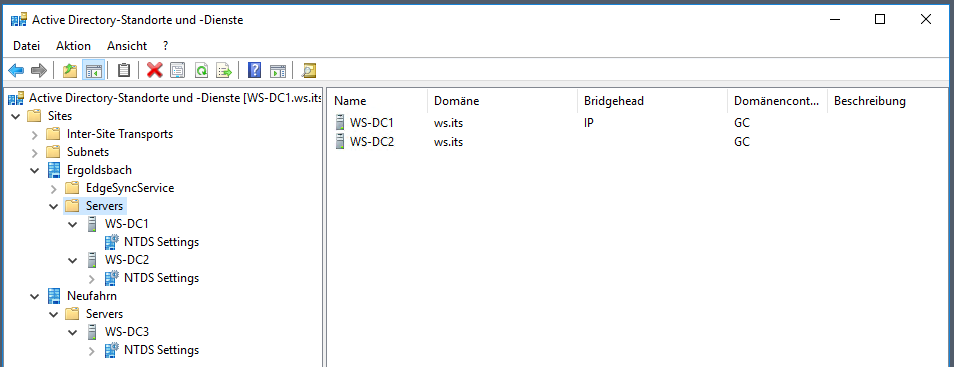Expand the Inter-Site Transports node
The height and width of the screenshot is (367, 954).
tap(35, 134)
